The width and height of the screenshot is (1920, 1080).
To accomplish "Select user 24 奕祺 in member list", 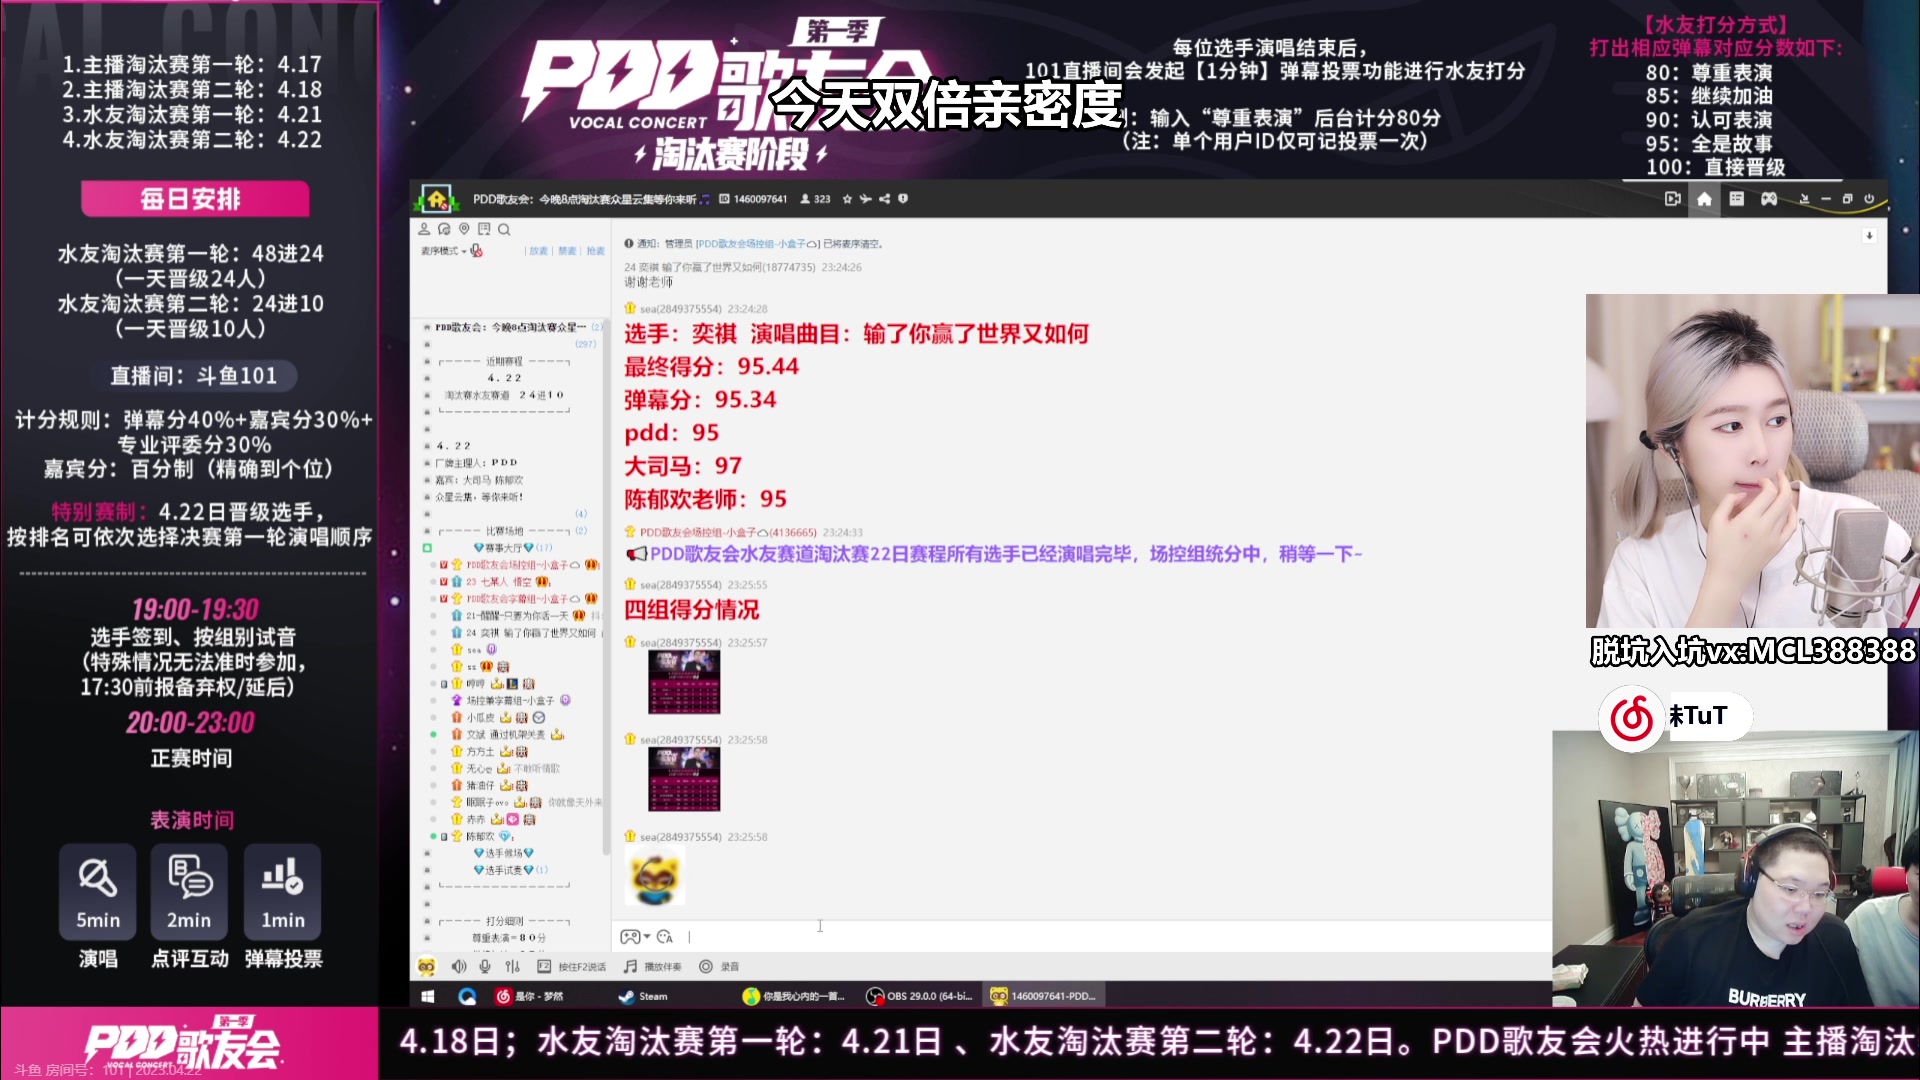I will [x=524, y=632].
